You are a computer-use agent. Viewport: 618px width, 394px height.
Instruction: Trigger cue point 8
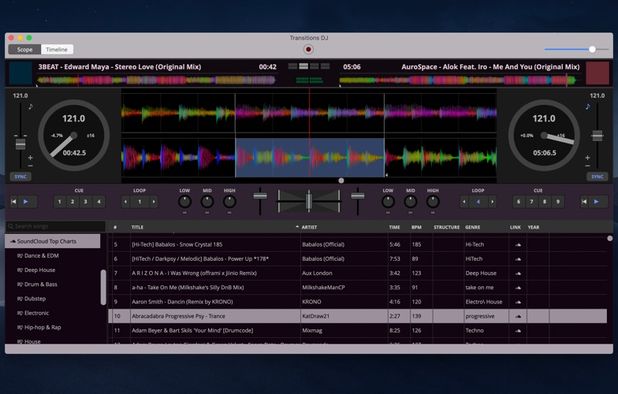pyautogui.click(x=545, y=202)
